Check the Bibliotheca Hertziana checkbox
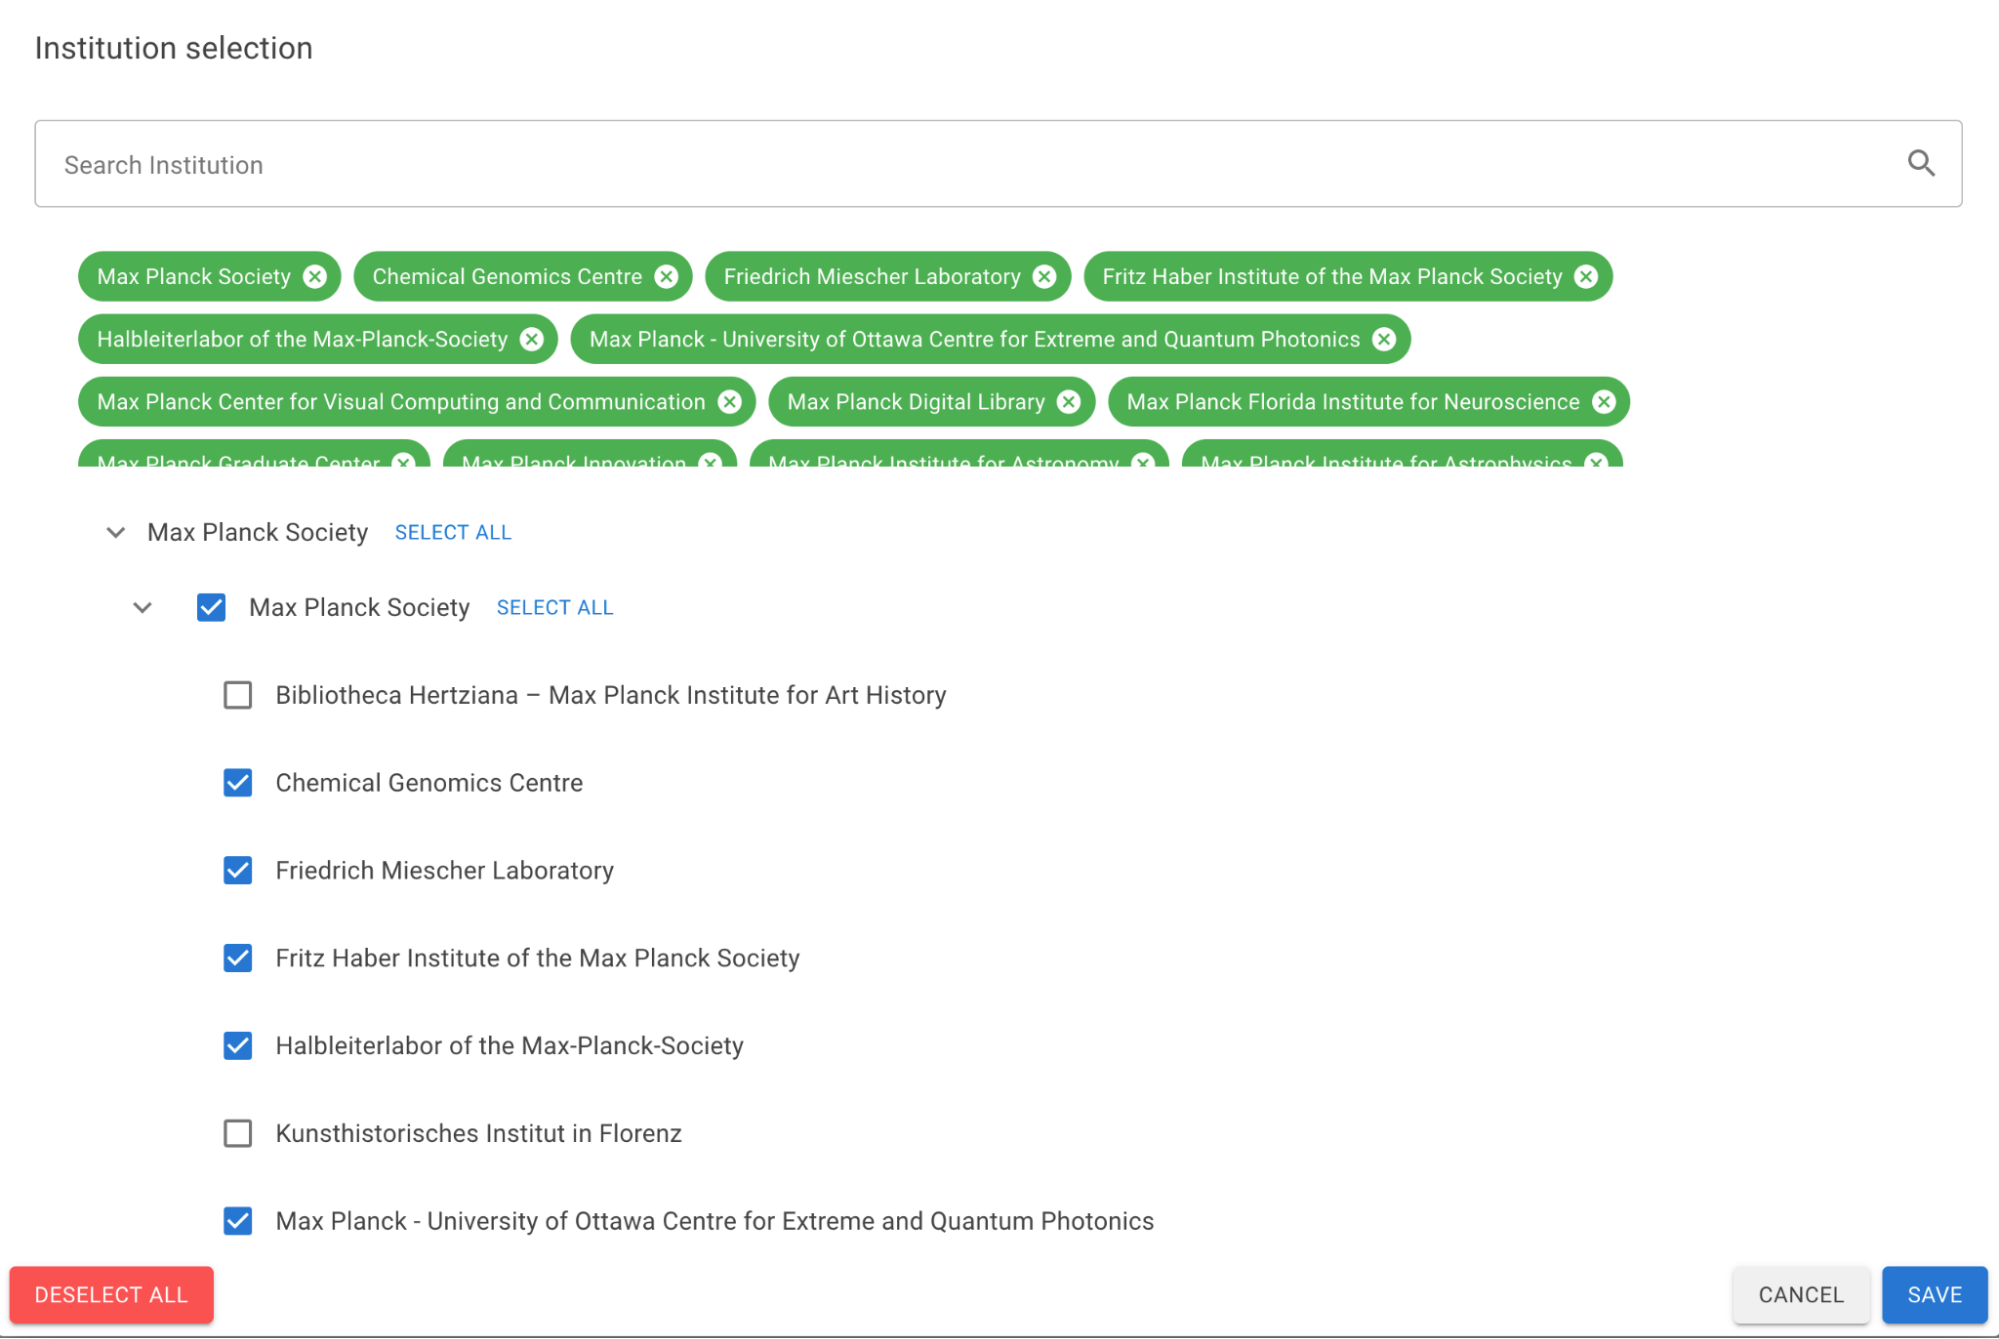The height and width of the screenshot is (1339, 1999). [x=238, y=695]
